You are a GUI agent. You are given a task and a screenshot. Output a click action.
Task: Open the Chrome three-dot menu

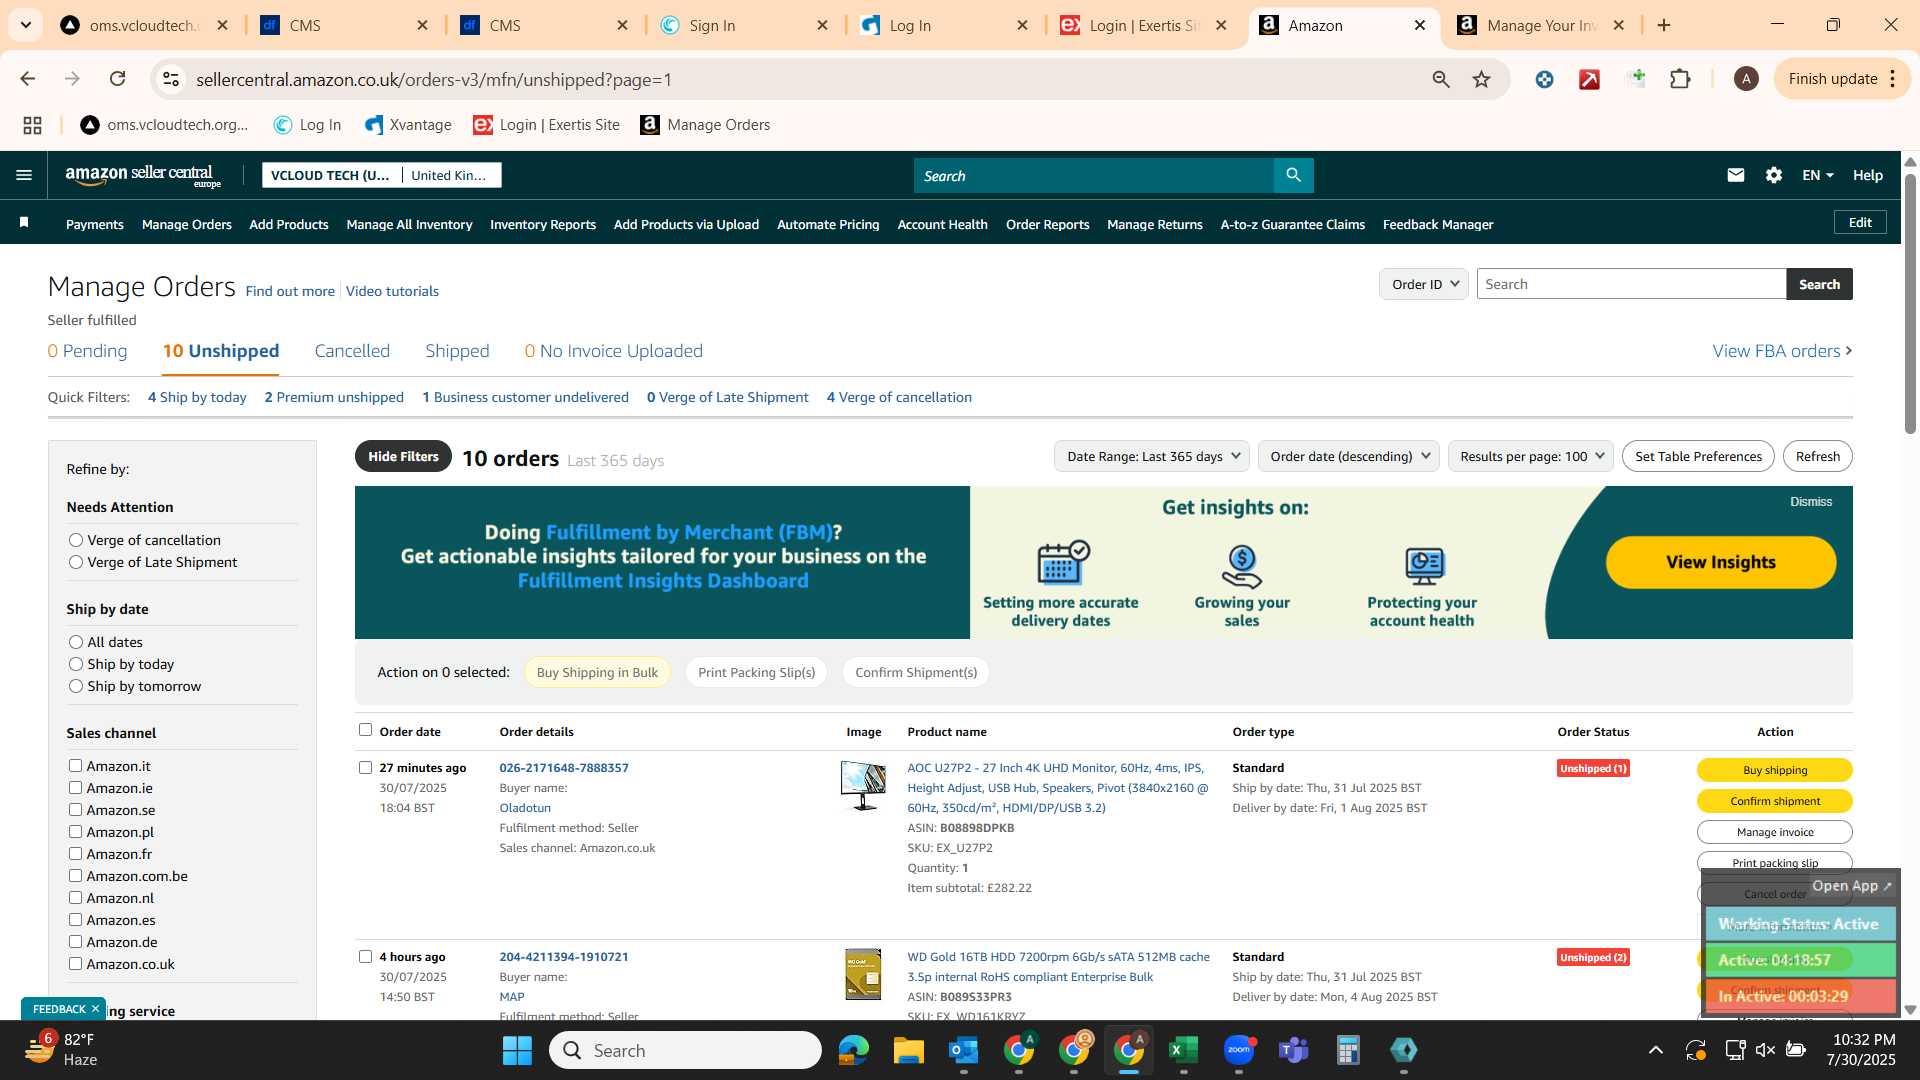coord(1893,79)
